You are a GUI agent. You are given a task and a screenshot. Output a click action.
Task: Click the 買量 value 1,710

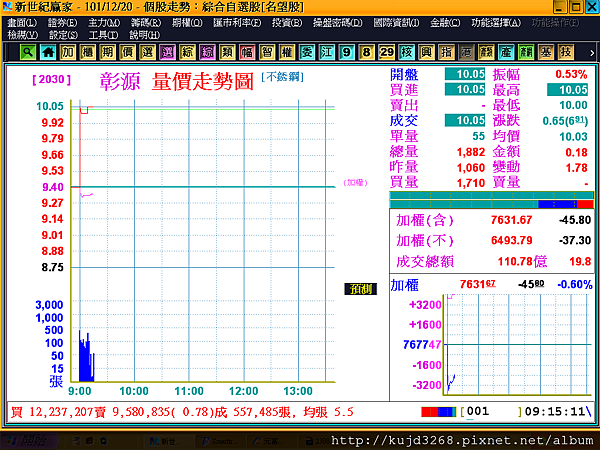point(471,183)
